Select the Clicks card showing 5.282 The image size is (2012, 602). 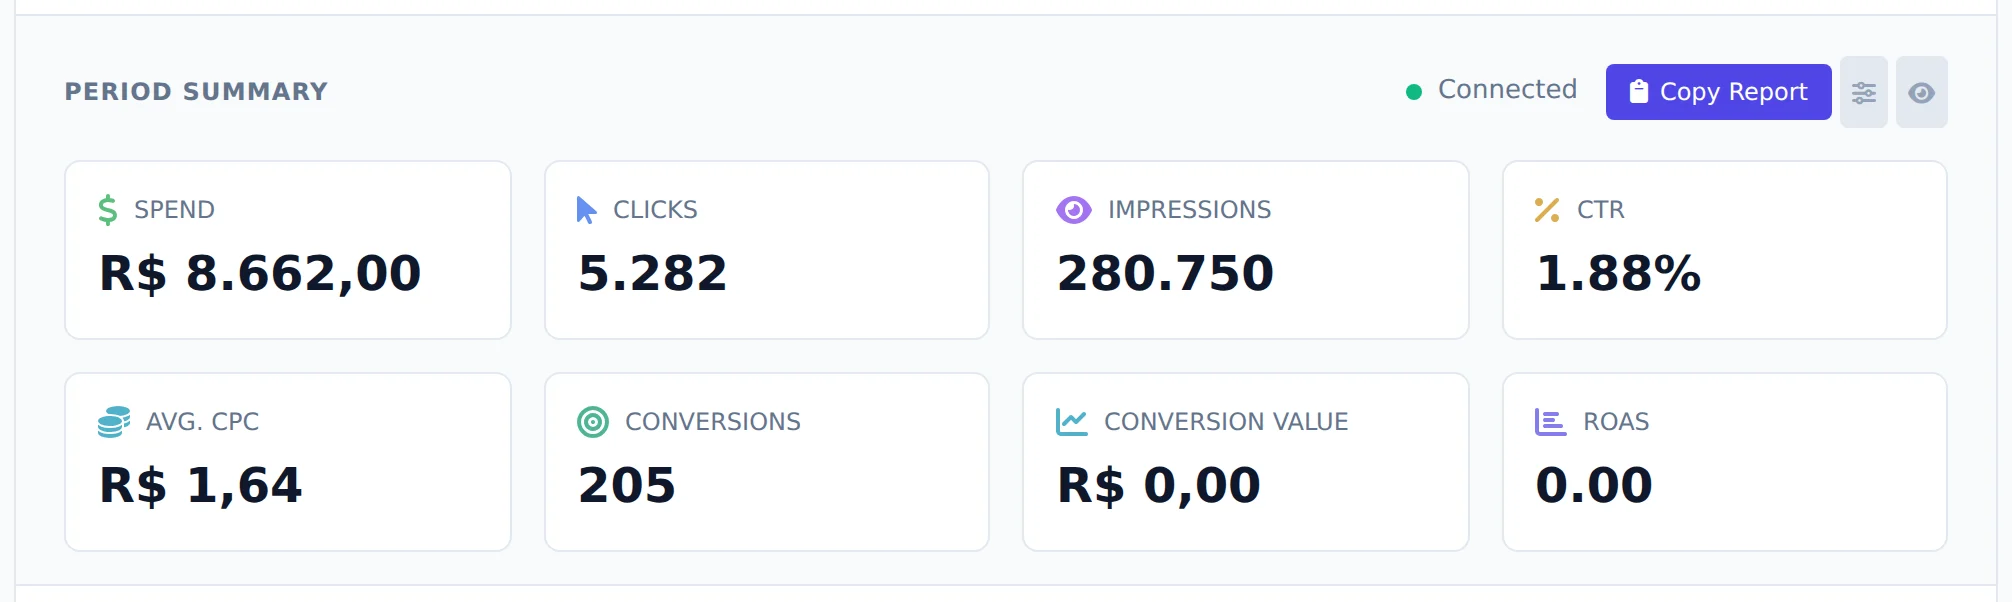point(767,250)
